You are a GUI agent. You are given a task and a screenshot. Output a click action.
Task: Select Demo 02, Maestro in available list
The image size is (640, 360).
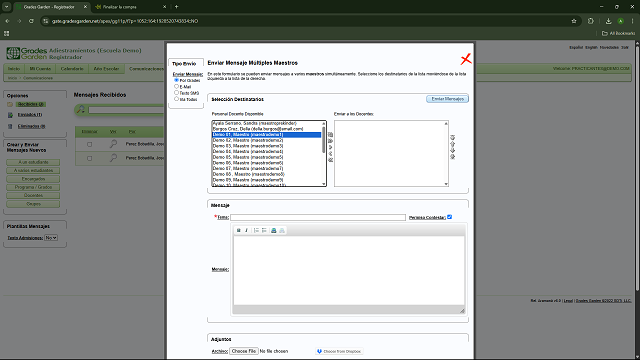[267, 140]
